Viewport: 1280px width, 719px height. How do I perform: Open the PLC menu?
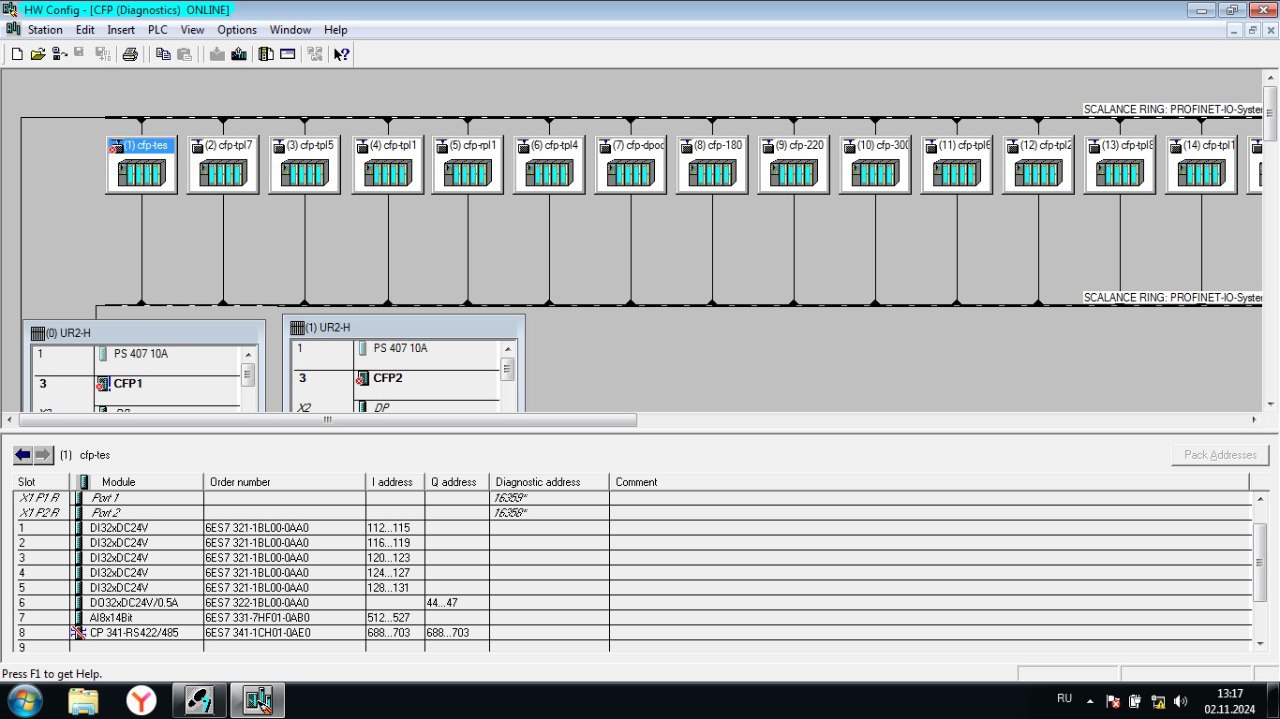[158, 30]
